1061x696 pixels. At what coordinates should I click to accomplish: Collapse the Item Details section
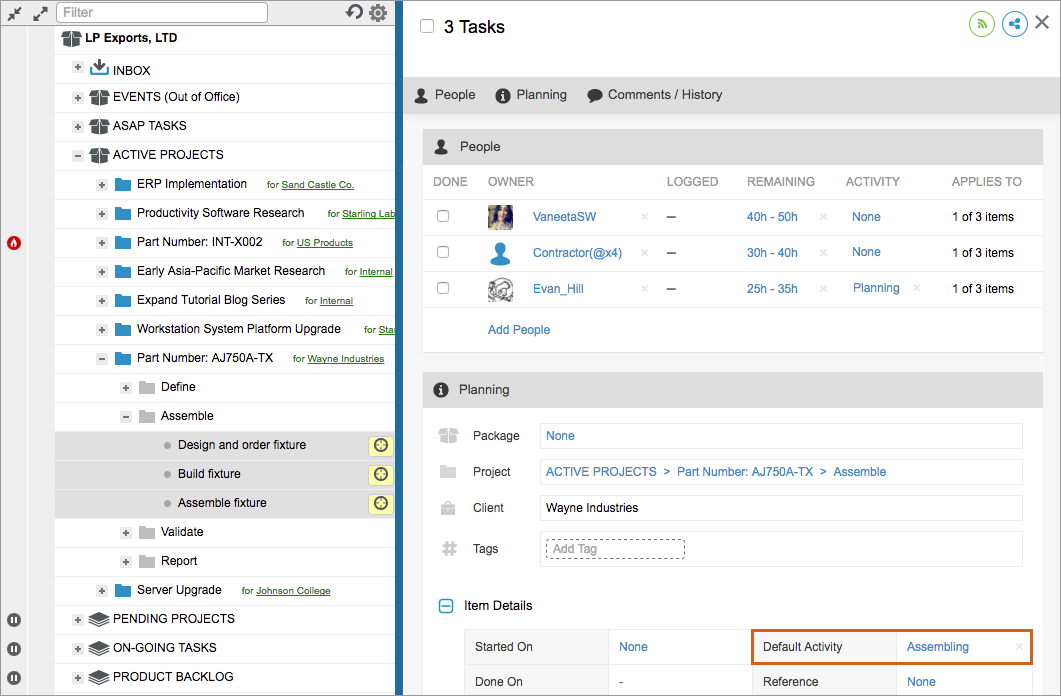coord(446,606)
